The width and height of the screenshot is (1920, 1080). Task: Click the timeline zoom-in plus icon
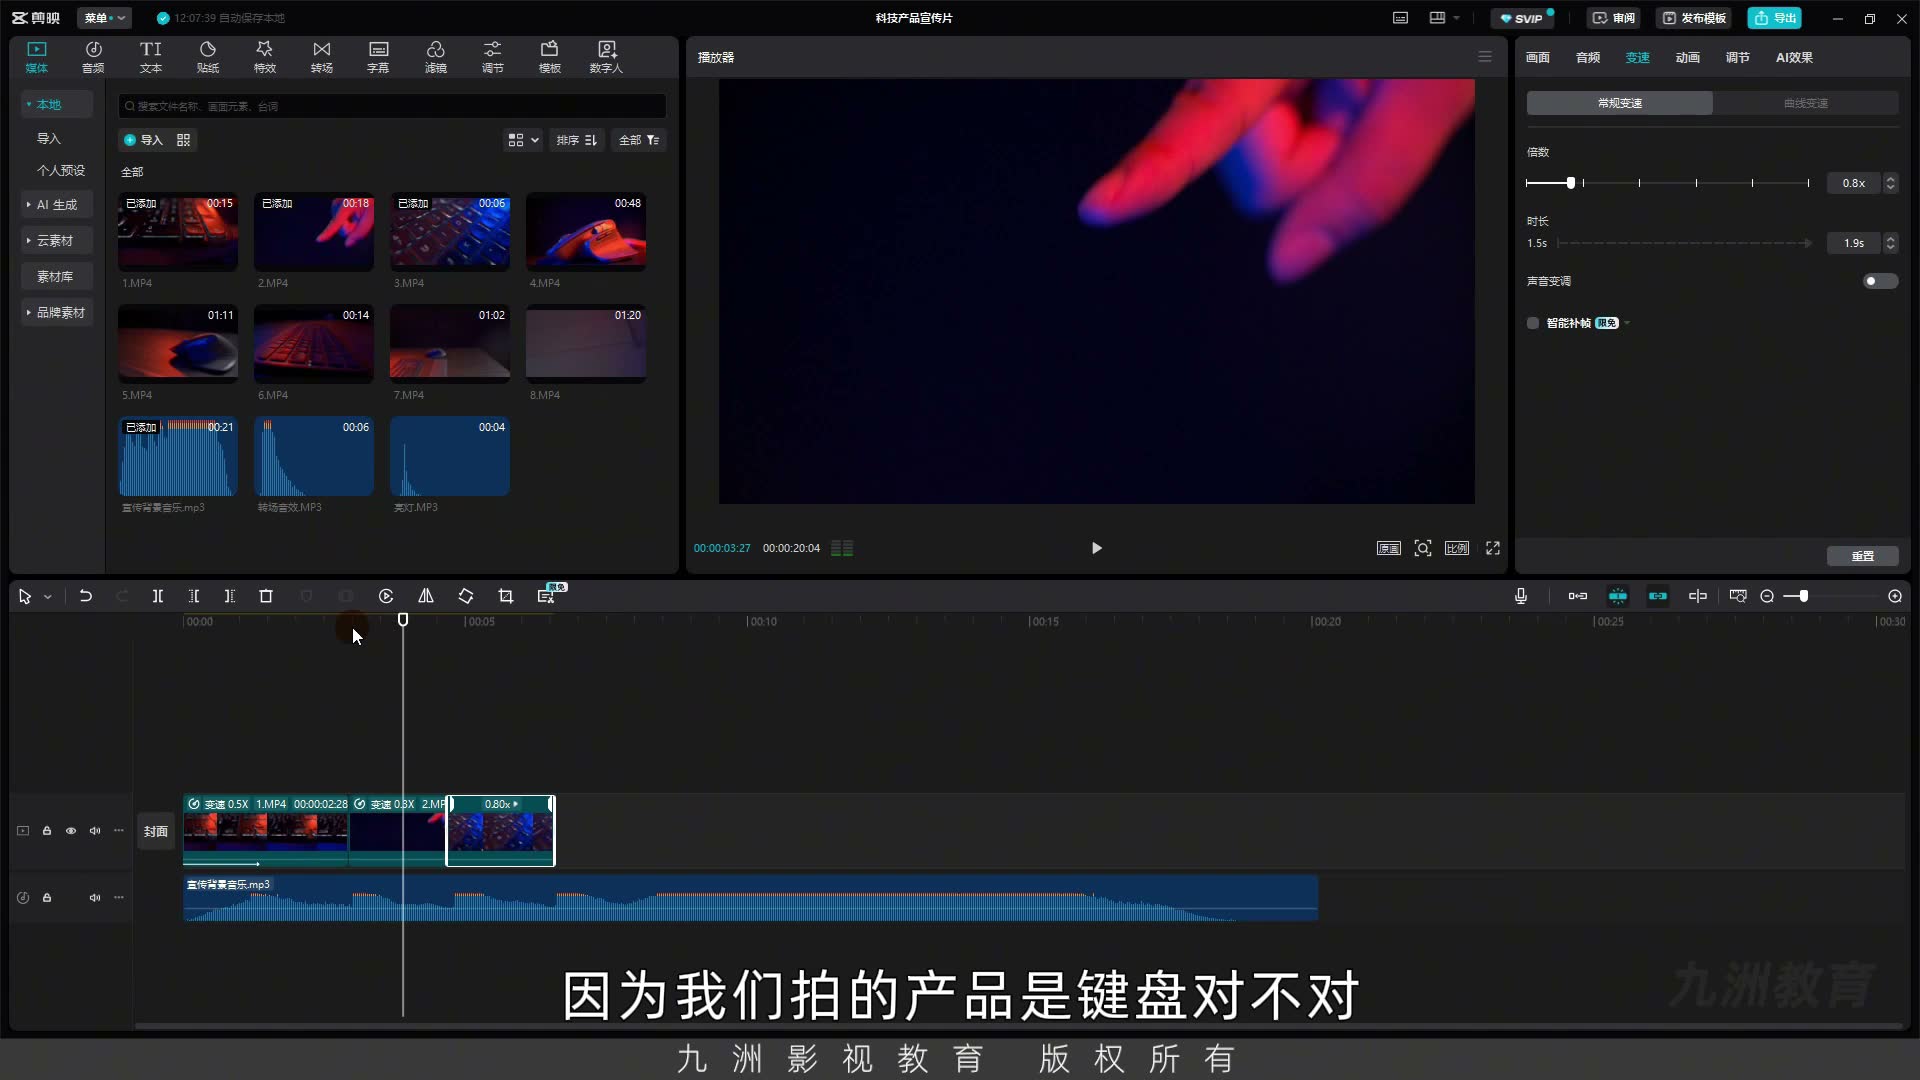point(1895,596)
